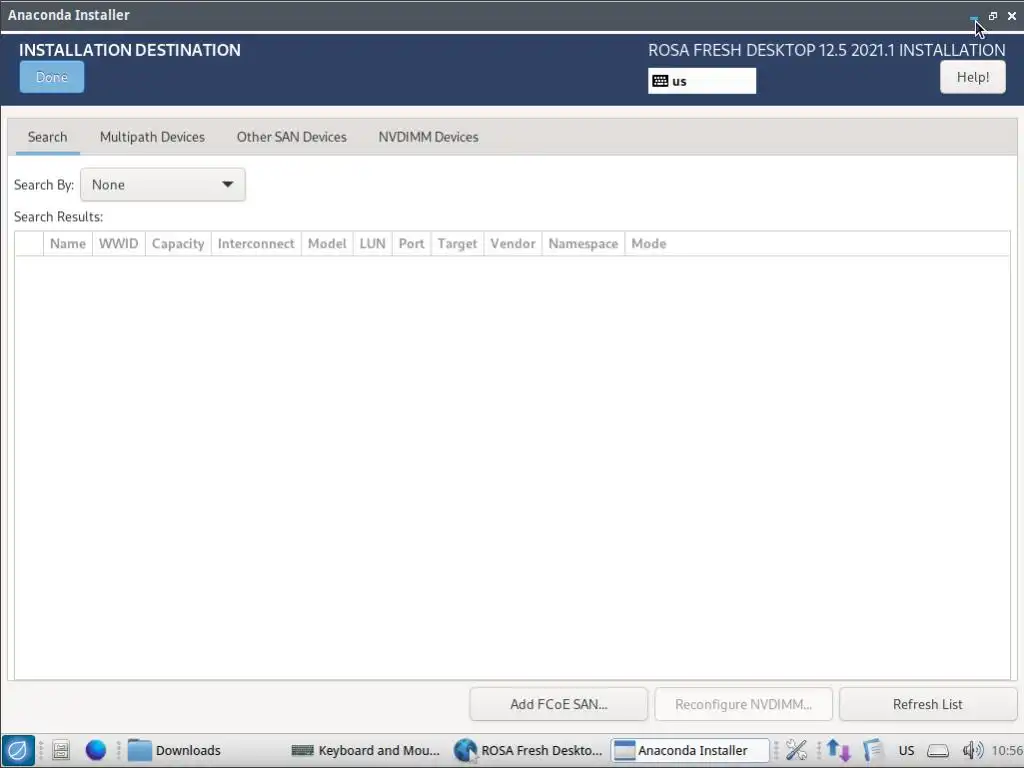1024x768 pixels.
Task: Sort by the Name column header
Action: [68, 244]
